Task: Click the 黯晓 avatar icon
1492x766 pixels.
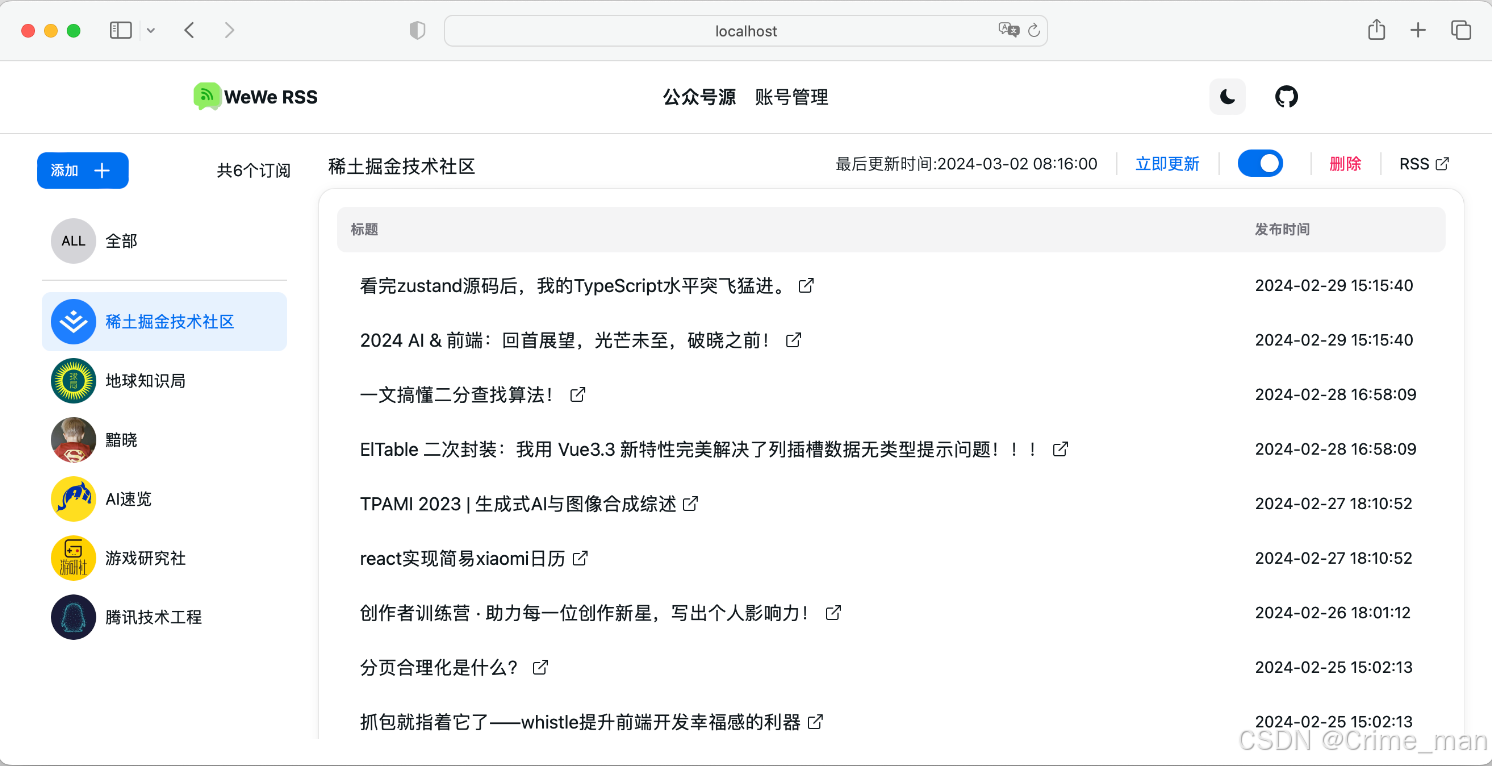Action: 73,440
